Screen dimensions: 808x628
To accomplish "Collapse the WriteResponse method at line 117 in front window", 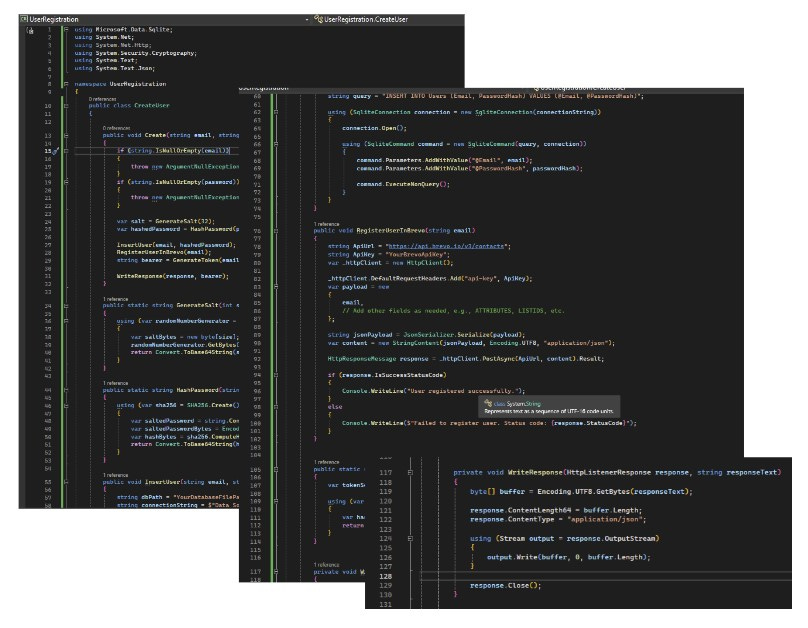I will 411,472.
